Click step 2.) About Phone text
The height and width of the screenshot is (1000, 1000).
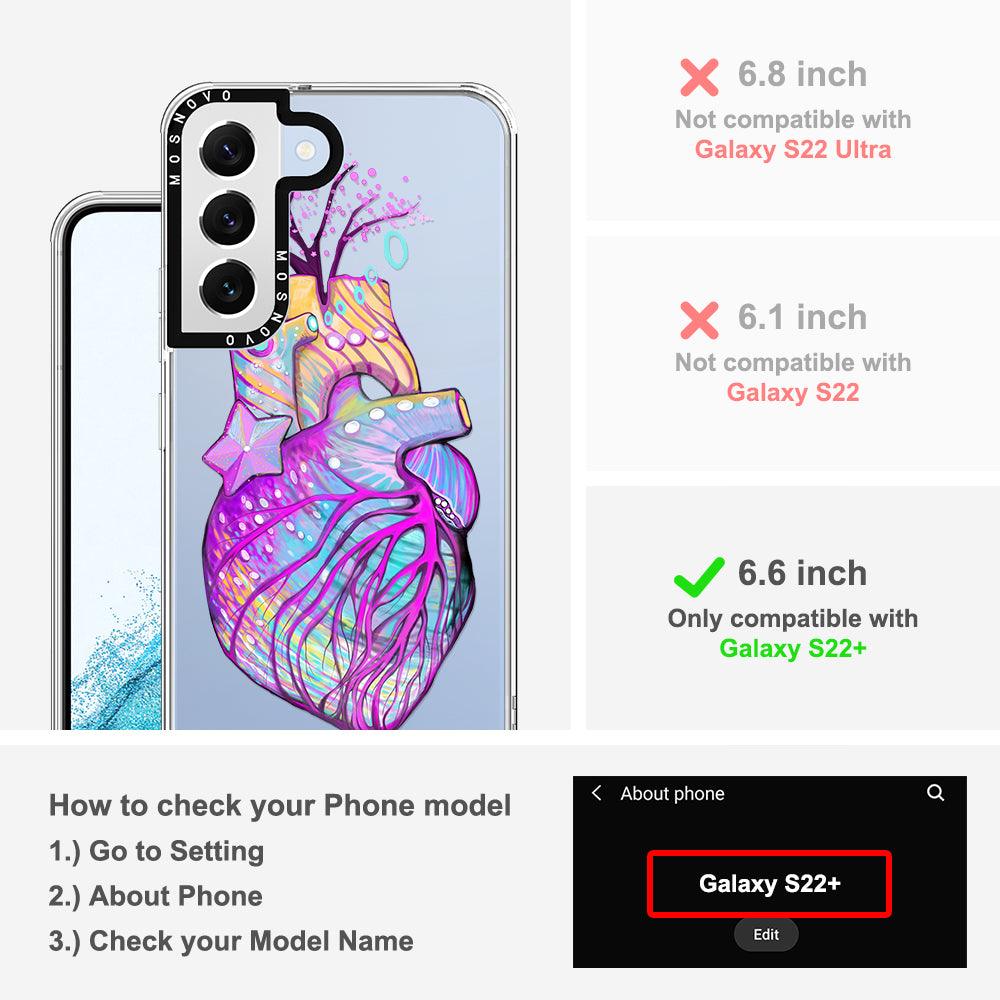click(x=156, y=896)
